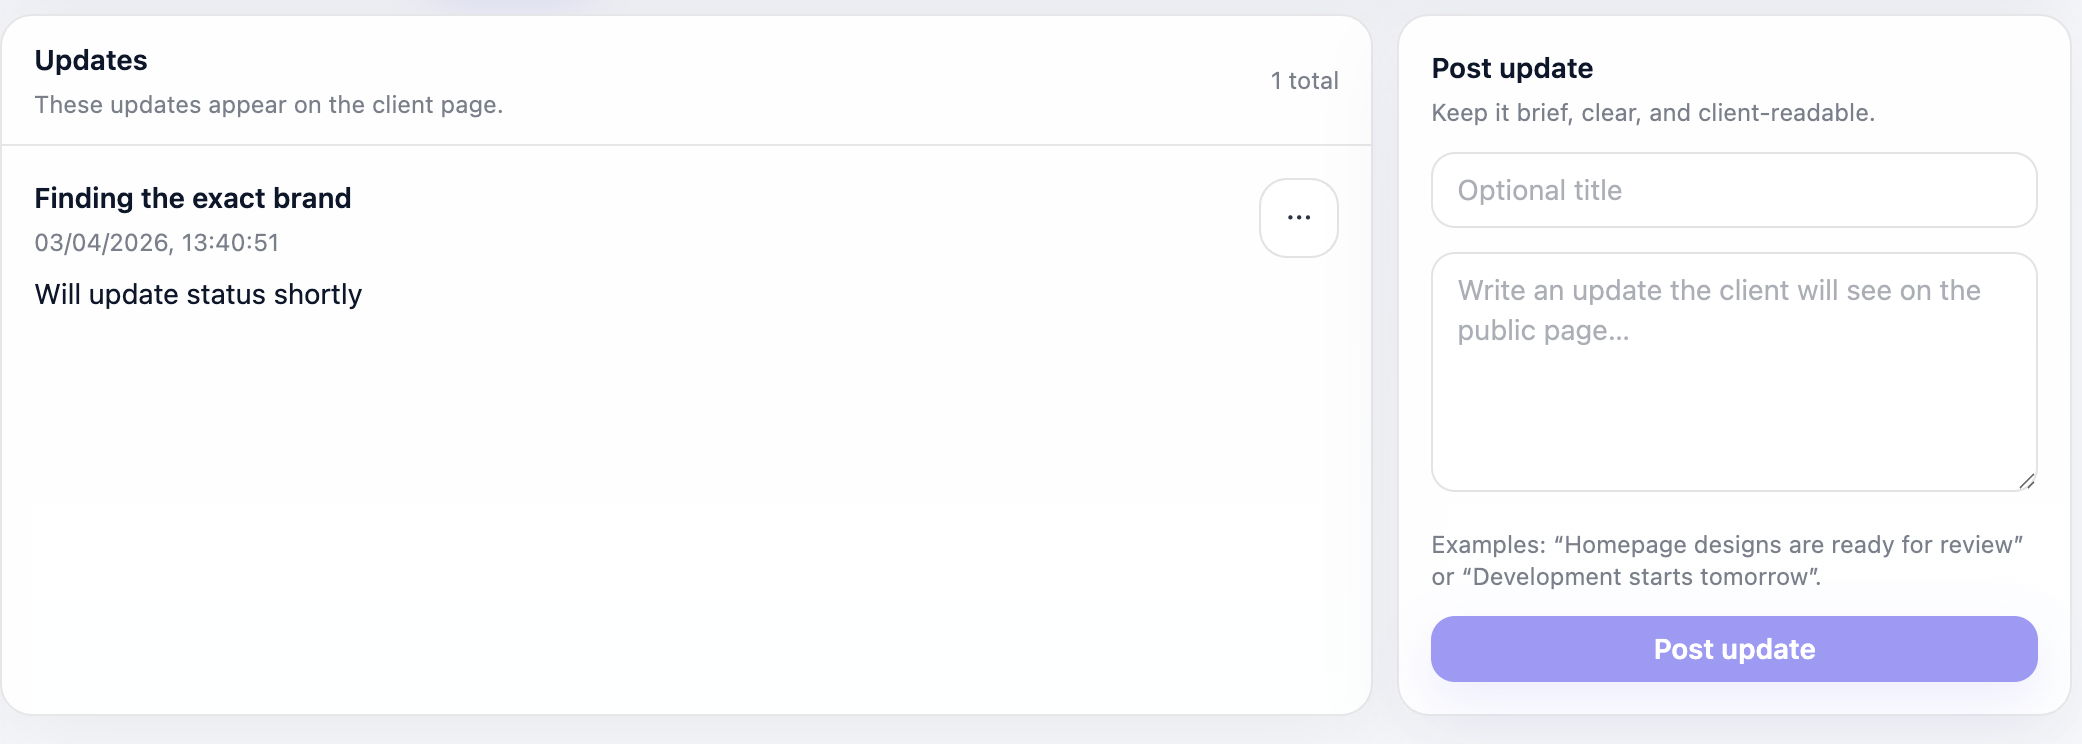
Task: Select the "Finding the exact brand" update title
Action: 192,198
